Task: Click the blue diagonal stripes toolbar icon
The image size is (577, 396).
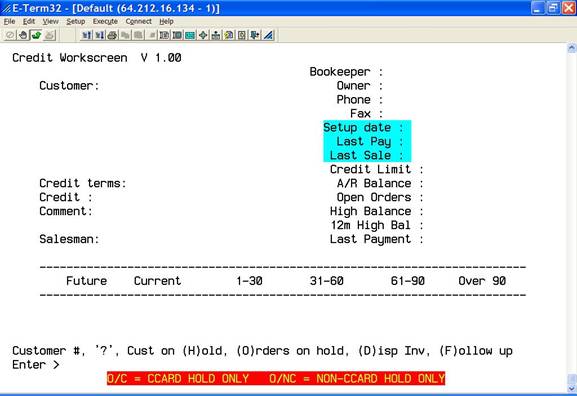Action: coord(268,35)
